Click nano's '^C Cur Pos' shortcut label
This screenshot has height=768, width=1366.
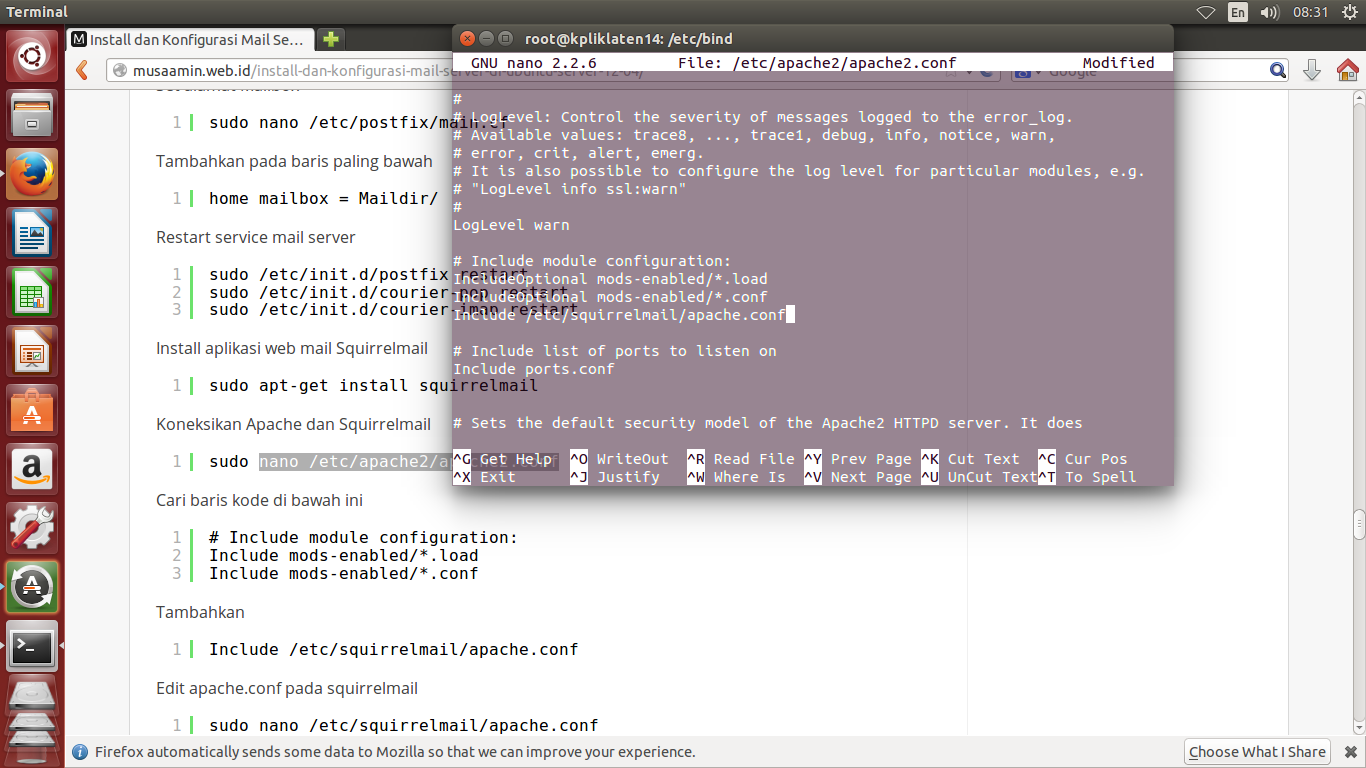click(1083, 459)
